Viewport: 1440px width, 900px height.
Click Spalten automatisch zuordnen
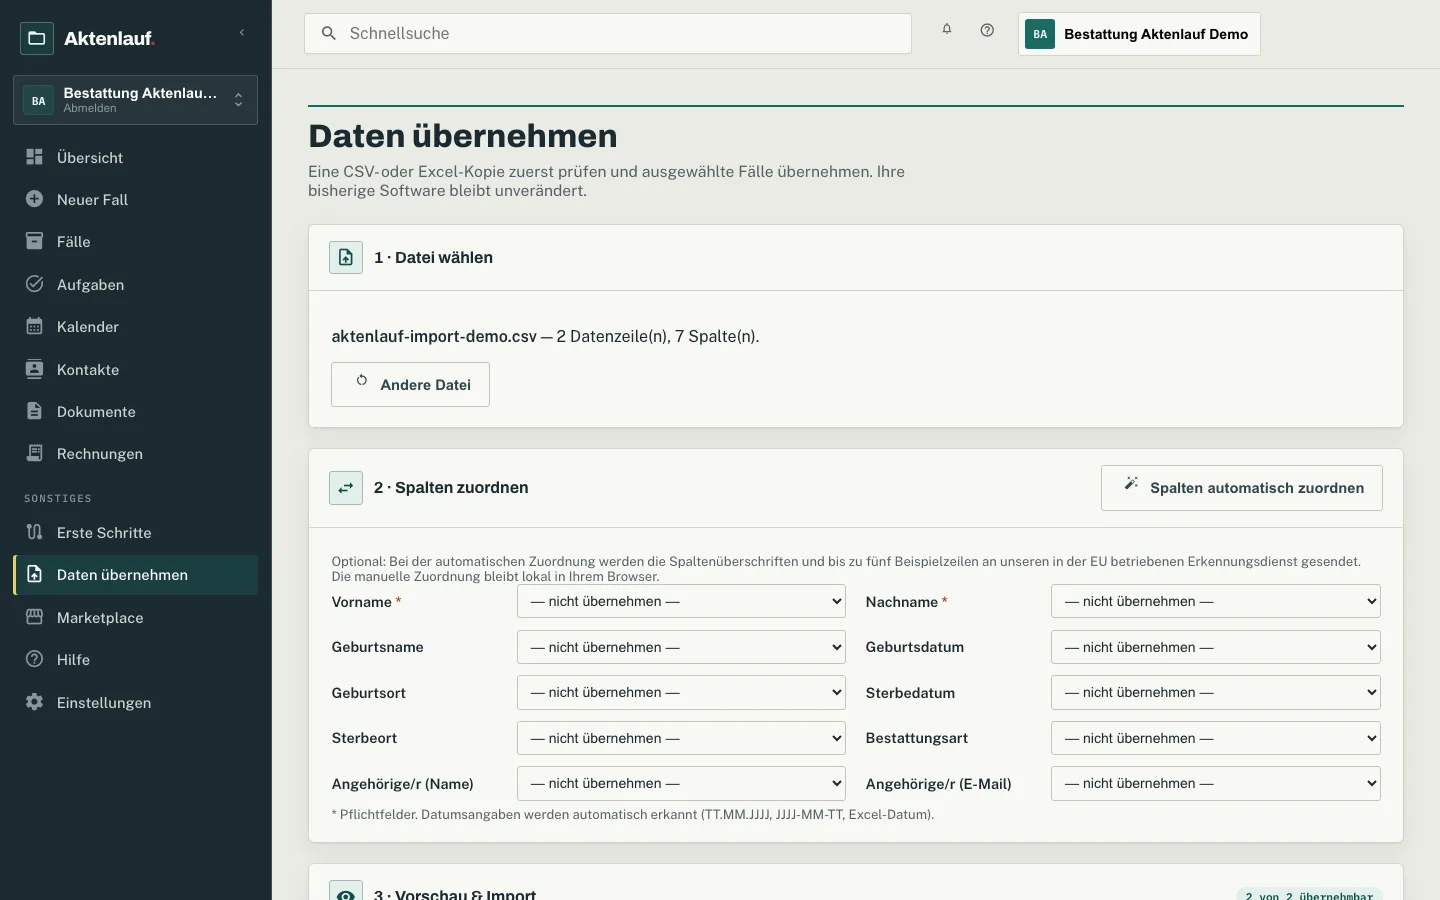point(1242,488)
